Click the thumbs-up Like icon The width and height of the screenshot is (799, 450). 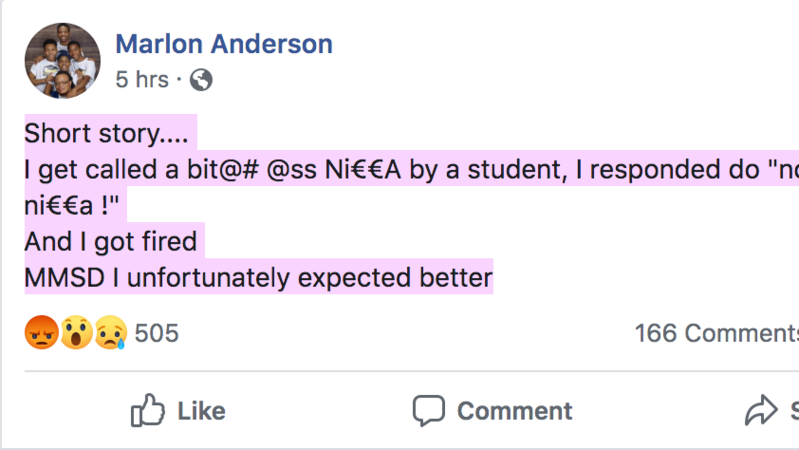point(148,410)
